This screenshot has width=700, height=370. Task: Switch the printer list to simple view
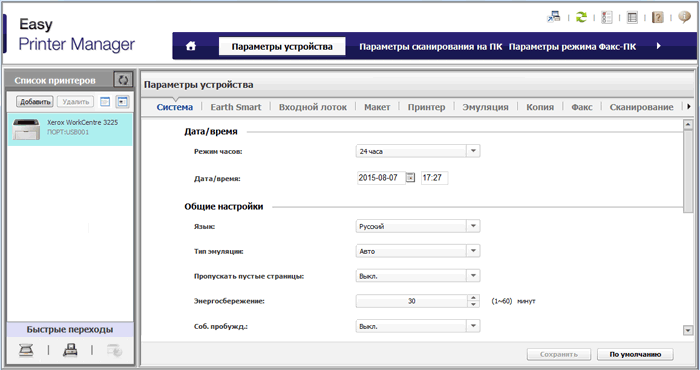tap(104, 102)
